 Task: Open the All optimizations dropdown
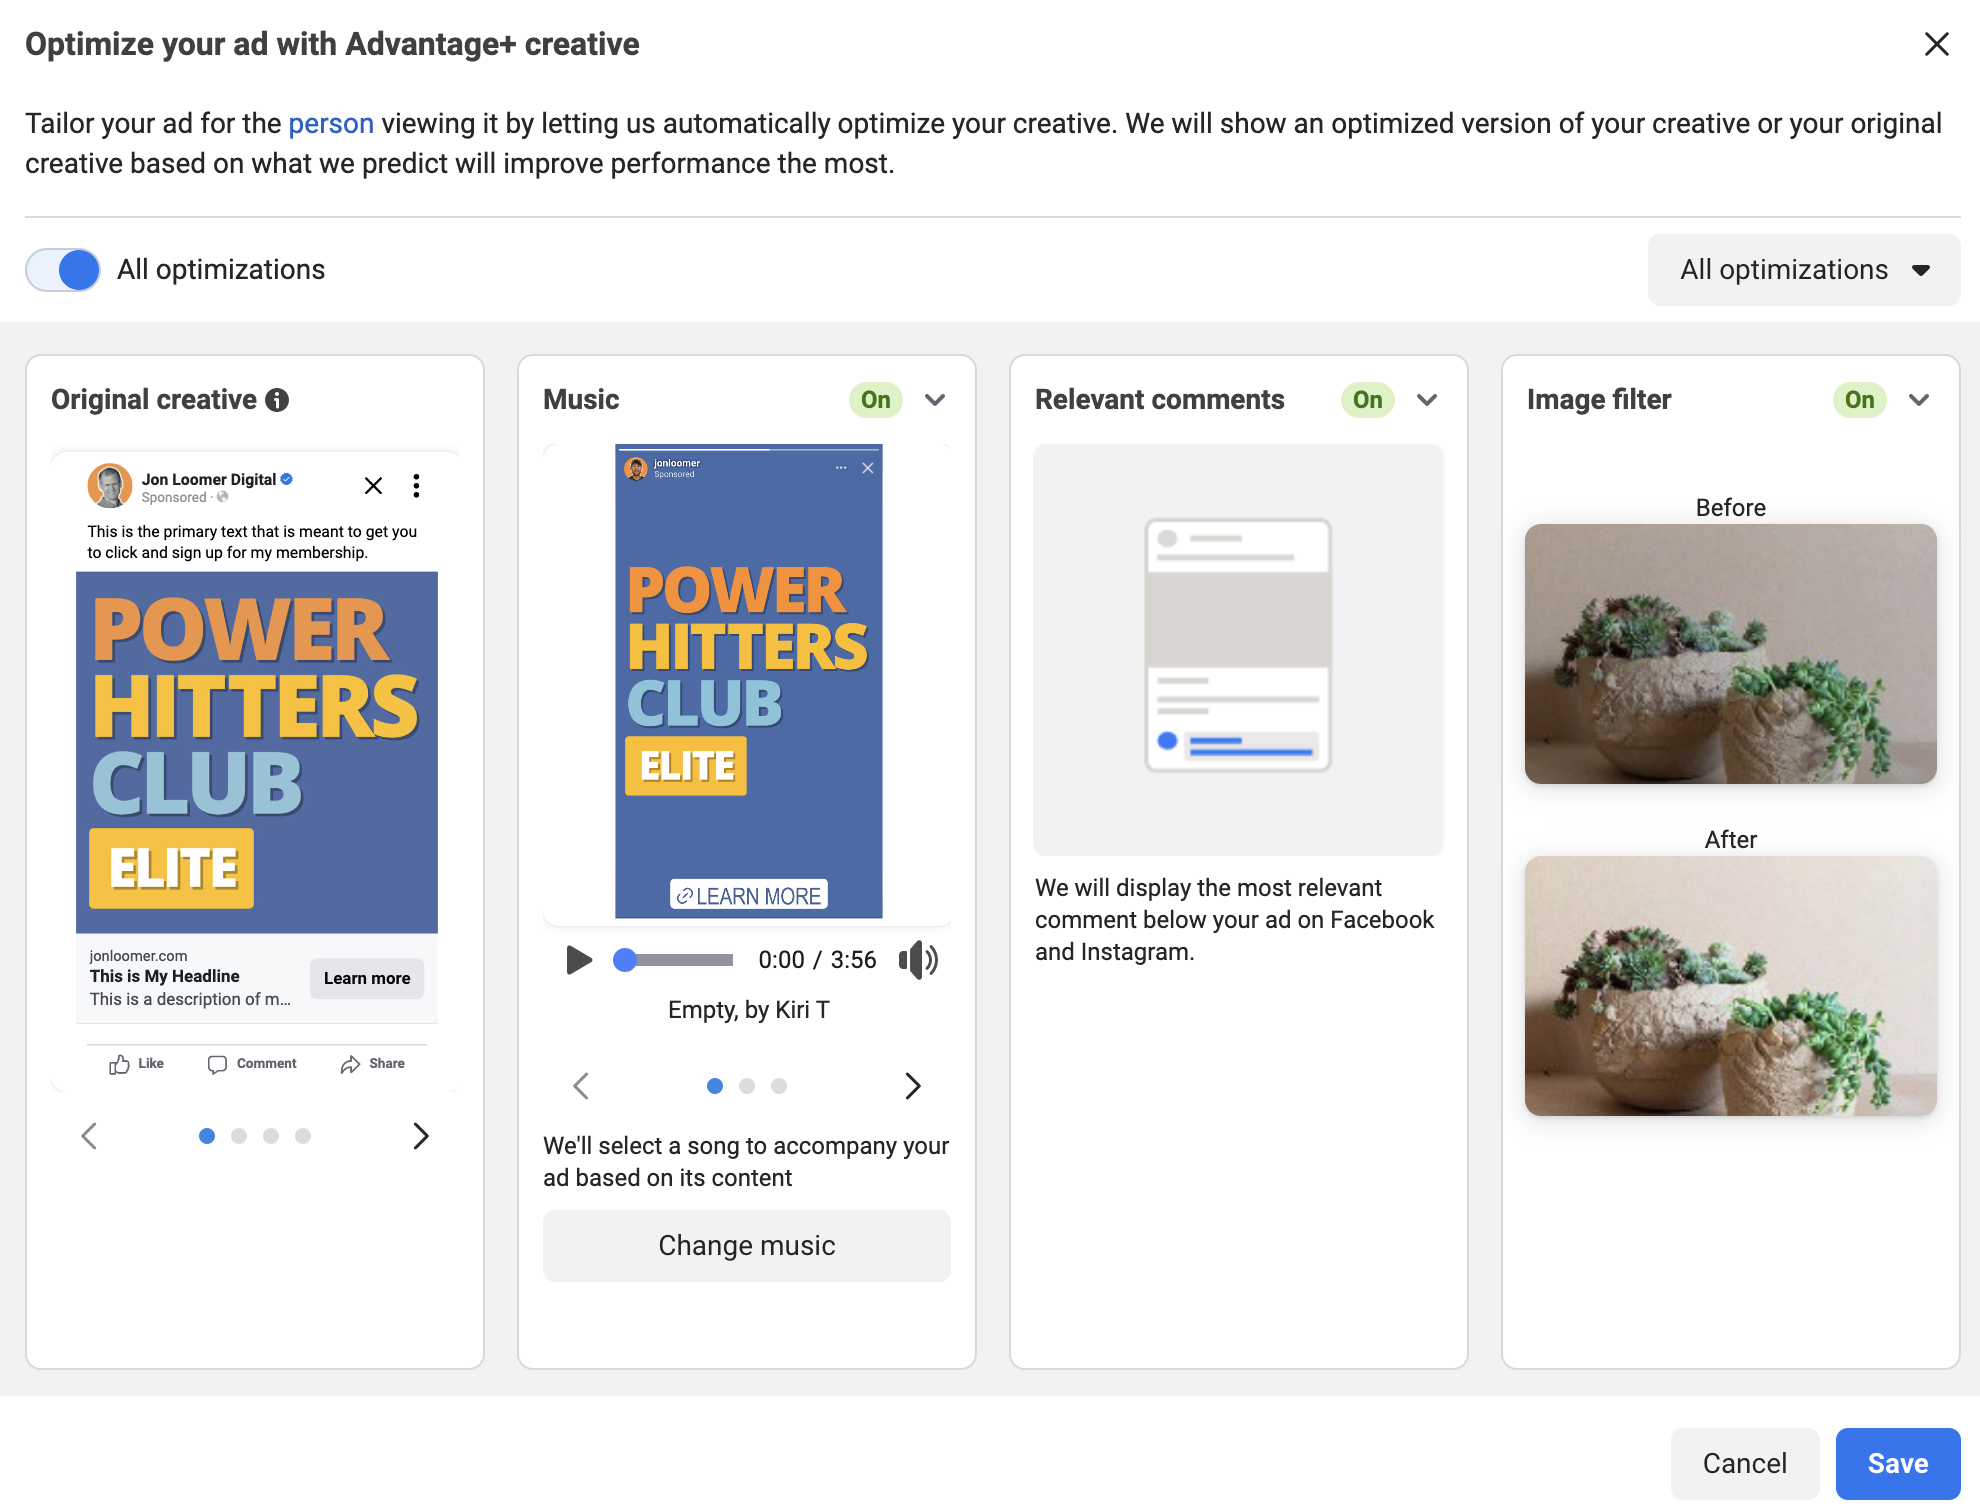[x=1804, y=270]
